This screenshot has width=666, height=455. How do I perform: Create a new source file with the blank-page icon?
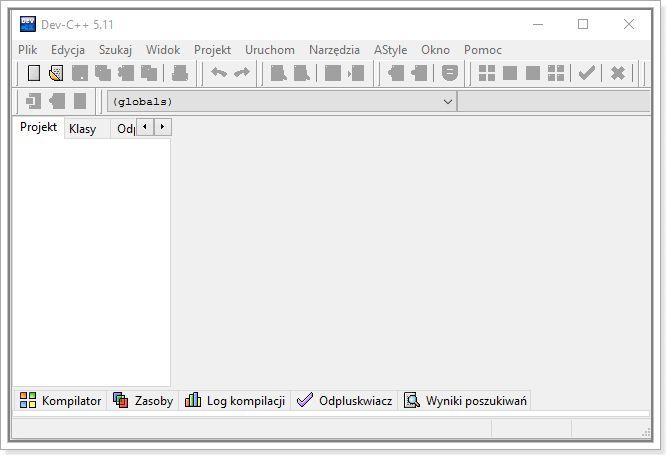34,73
